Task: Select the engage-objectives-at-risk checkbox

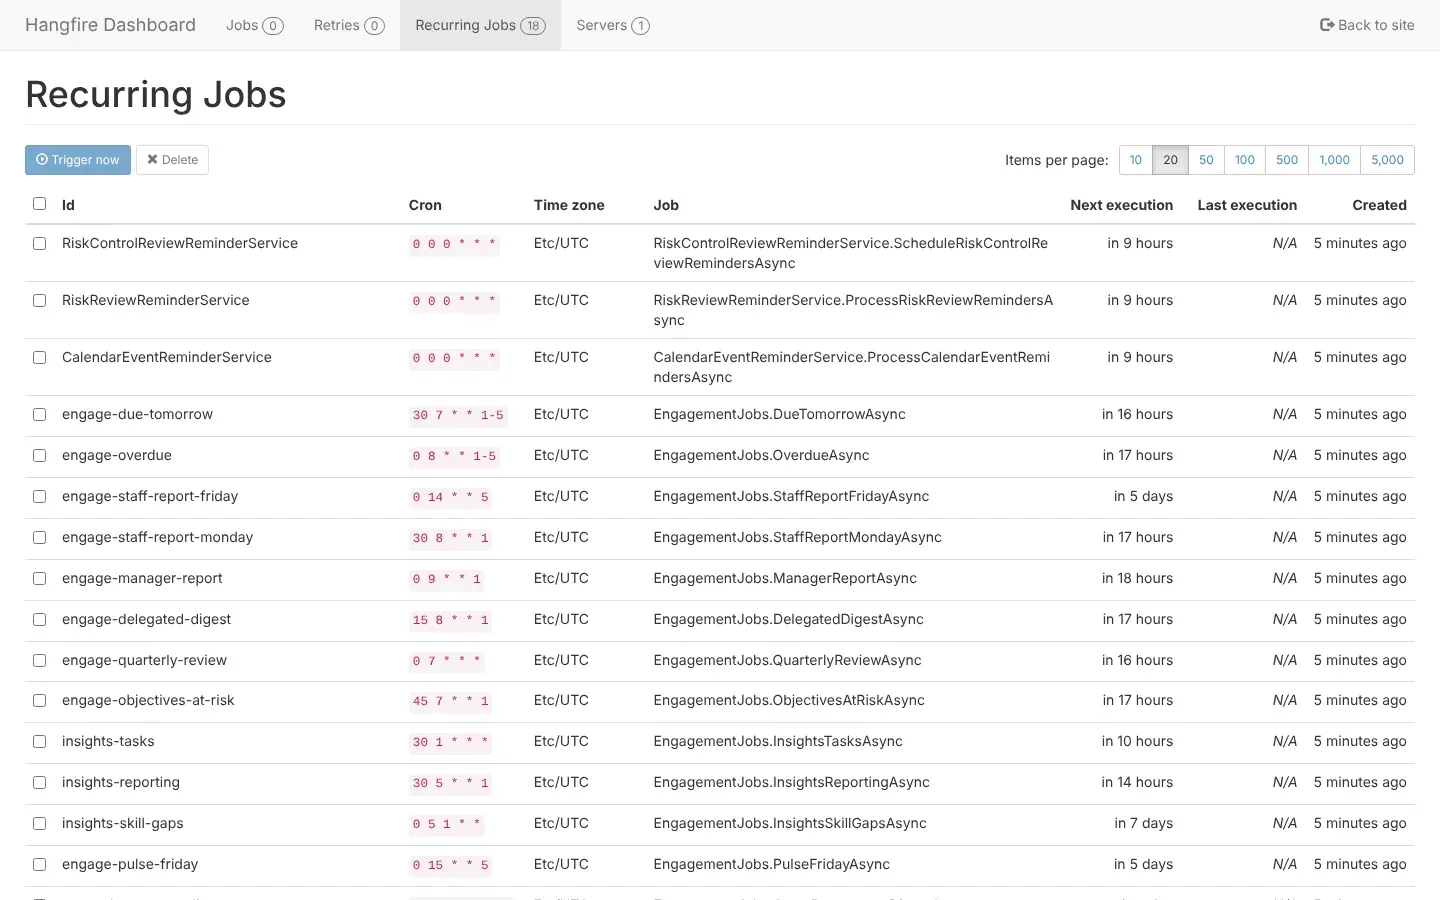Action: (40, 700)
